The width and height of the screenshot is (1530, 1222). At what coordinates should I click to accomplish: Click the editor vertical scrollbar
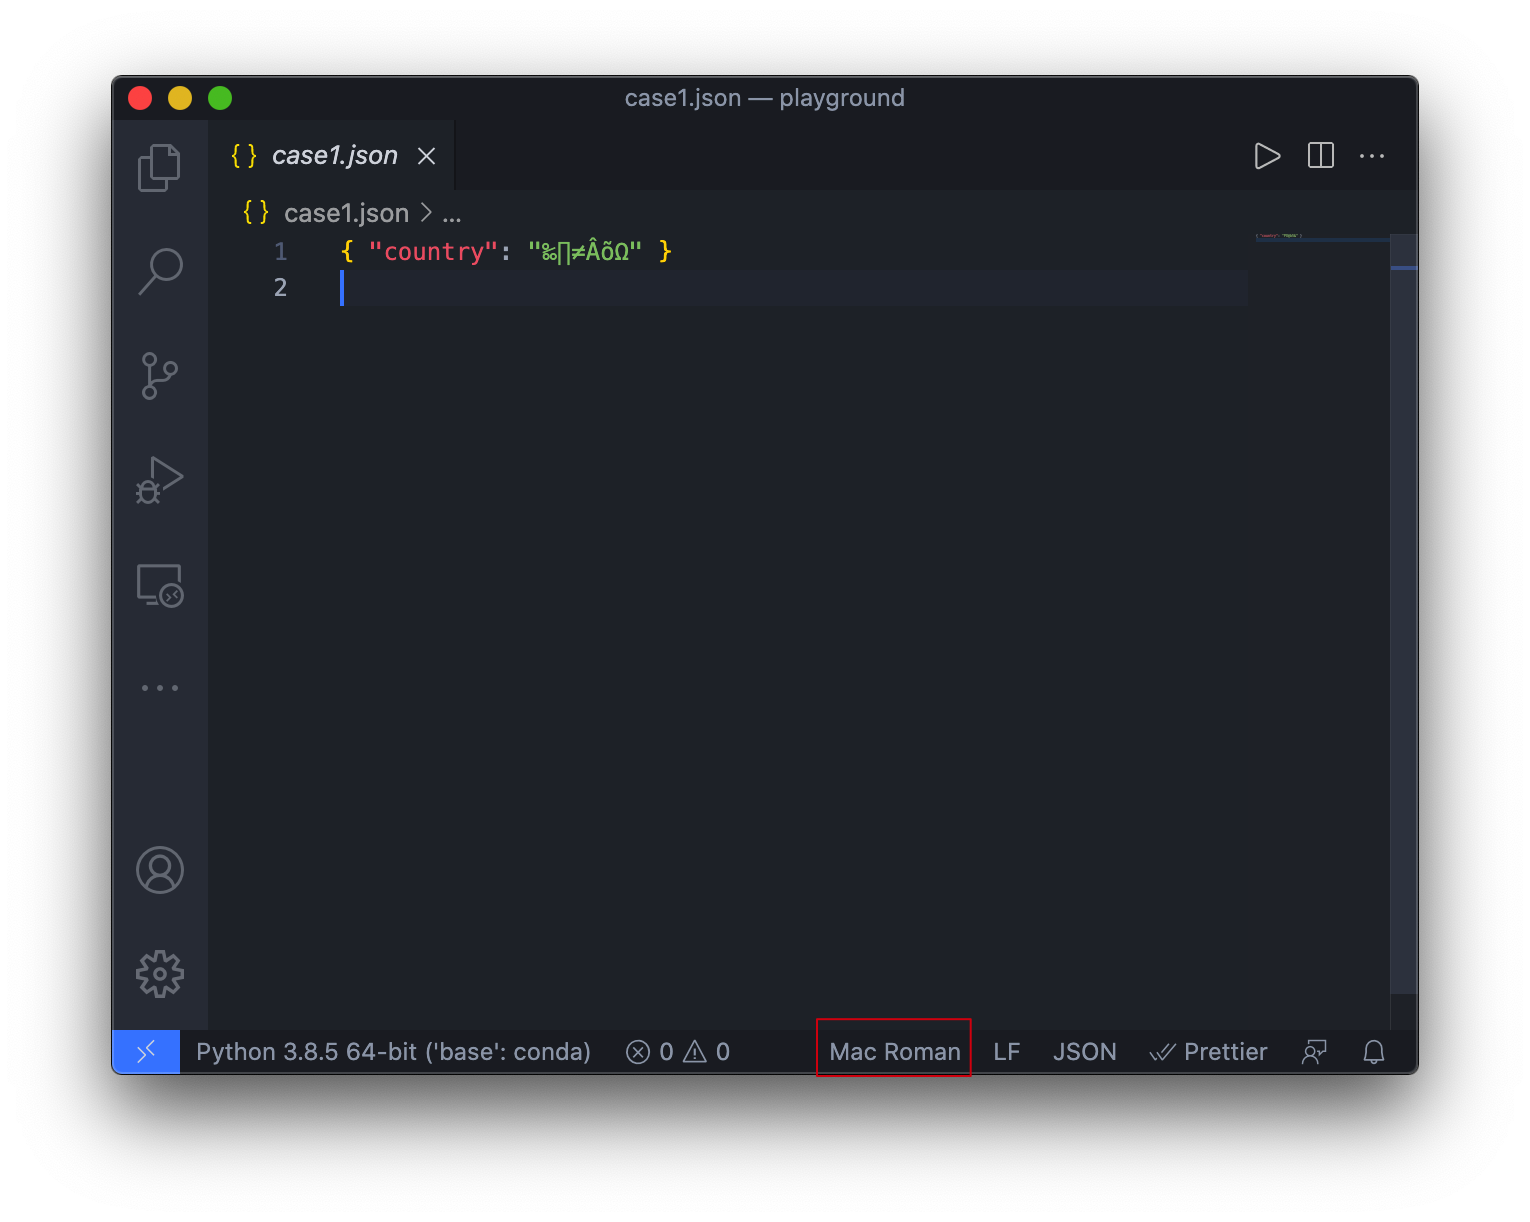[x=1404, y=614]
